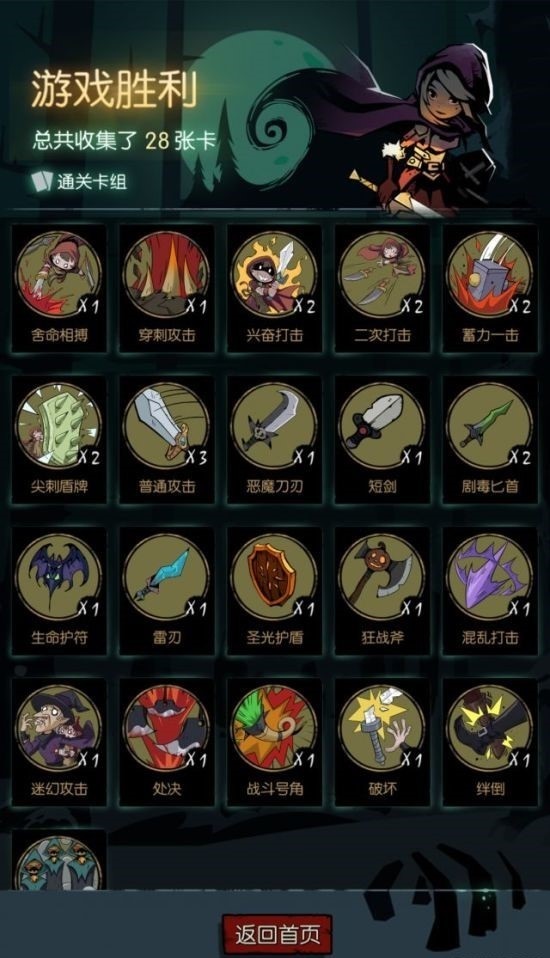Tap the 混乱打击 purple card
The image size is (550, 958).
pyautogui.click(x=490, y=591)
